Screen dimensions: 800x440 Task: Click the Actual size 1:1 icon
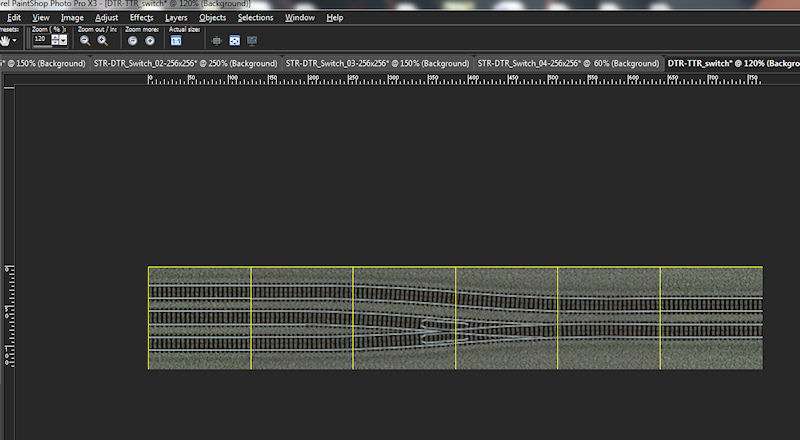point(176,41)
